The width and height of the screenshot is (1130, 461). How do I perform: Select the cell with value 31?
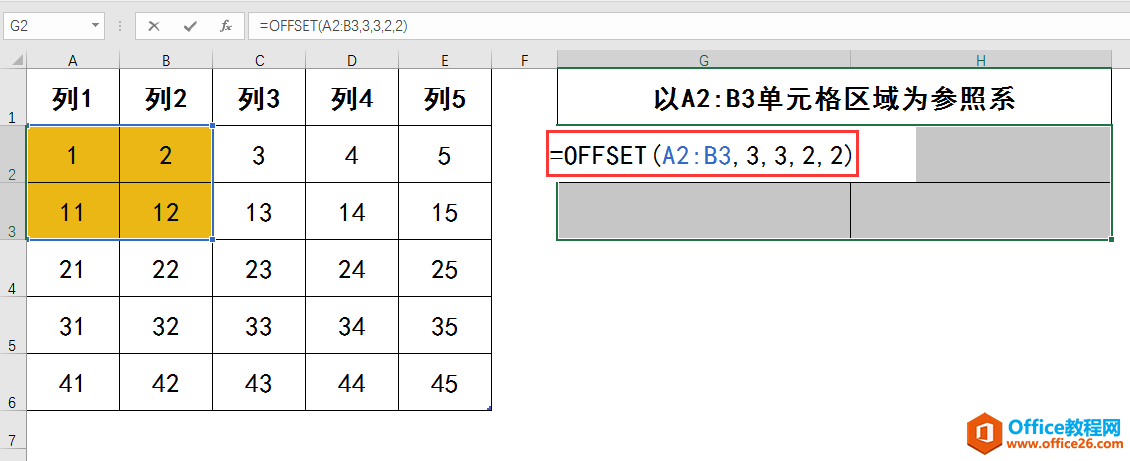point(73,325)
